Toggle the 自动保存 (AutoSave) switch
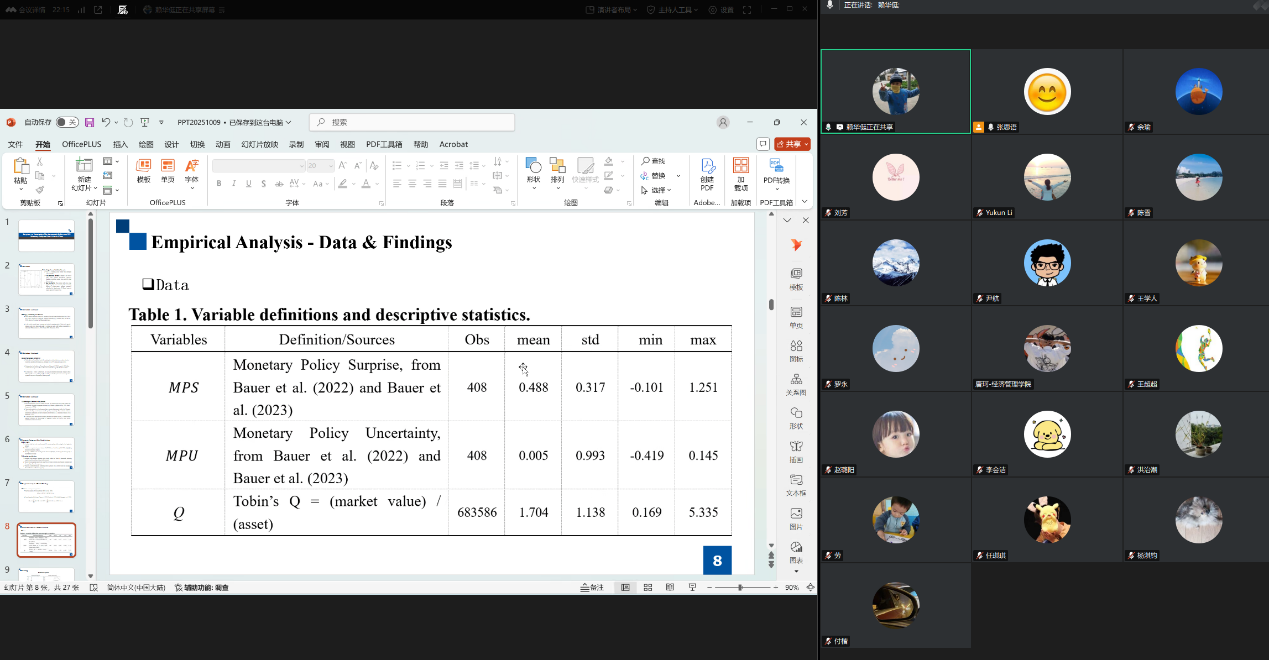The height and width of the screenshot is (660, 1269). coord(67,122)
